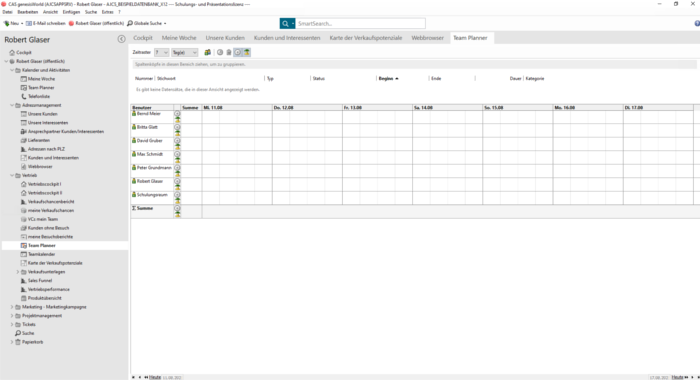This screenshot has height=380, width=700.
Task: Open the SmartSearch options dropdown arrow
Action: click(293, 24)
